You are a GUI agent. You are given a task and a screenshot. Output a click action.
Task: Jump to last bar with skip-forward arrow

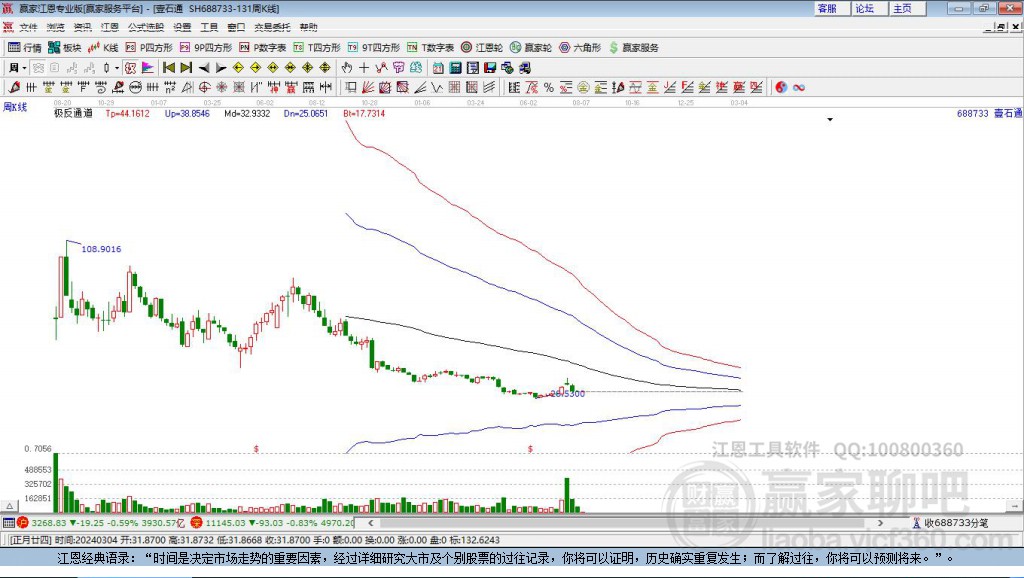186,67
